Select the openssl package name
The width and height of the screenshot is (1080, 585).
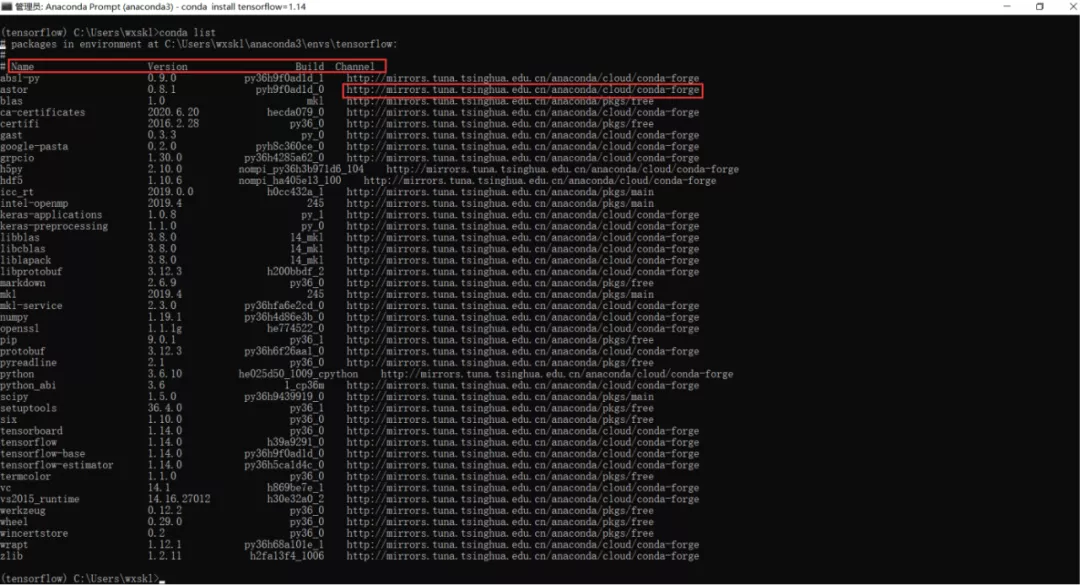[19, 328]
